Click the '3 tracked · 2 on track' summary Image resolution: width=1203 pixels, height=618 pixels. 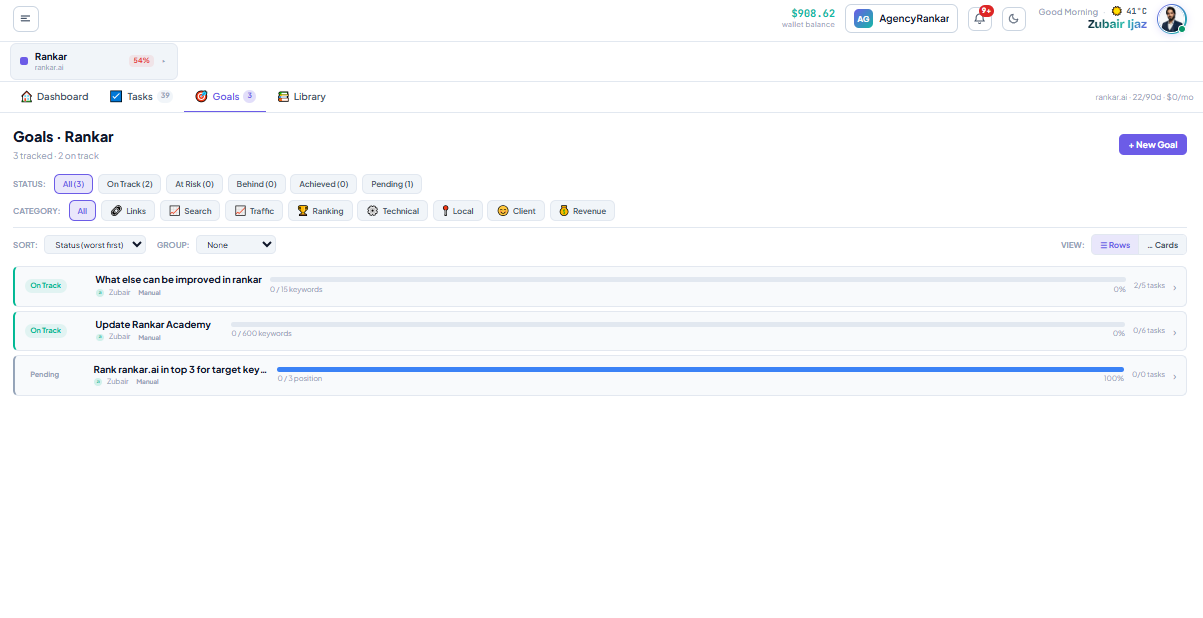(56, 156)
